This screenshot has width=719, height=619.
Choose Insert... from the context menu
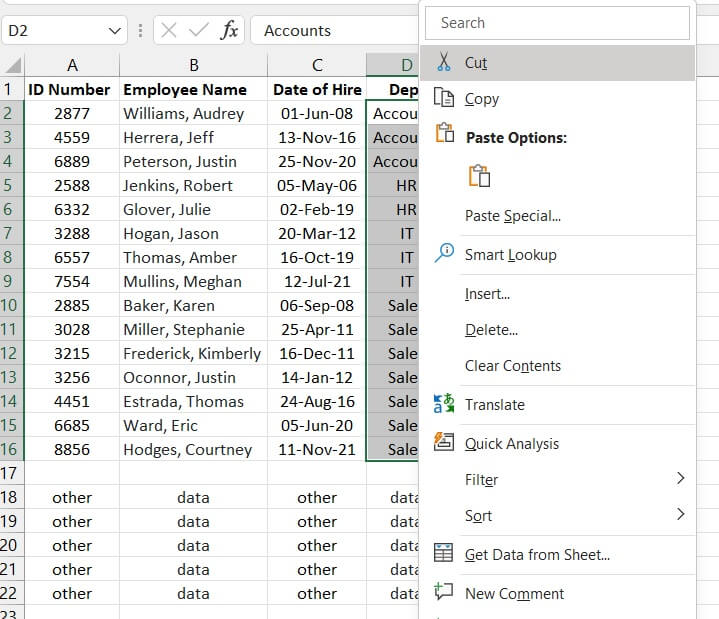click(487, 294)
